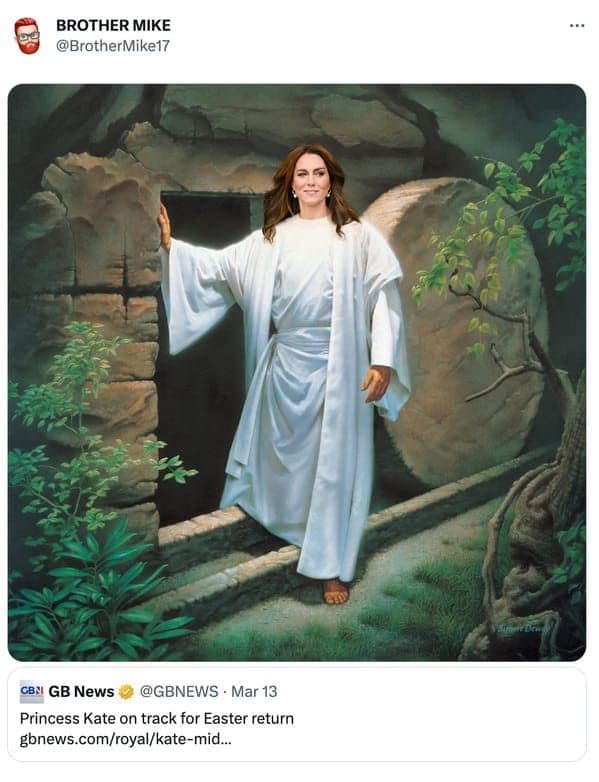Image resolution: width=599 pixels, height=782 pixels.
Task: Open the GB News account name
Action: click(x=81, y=692)
